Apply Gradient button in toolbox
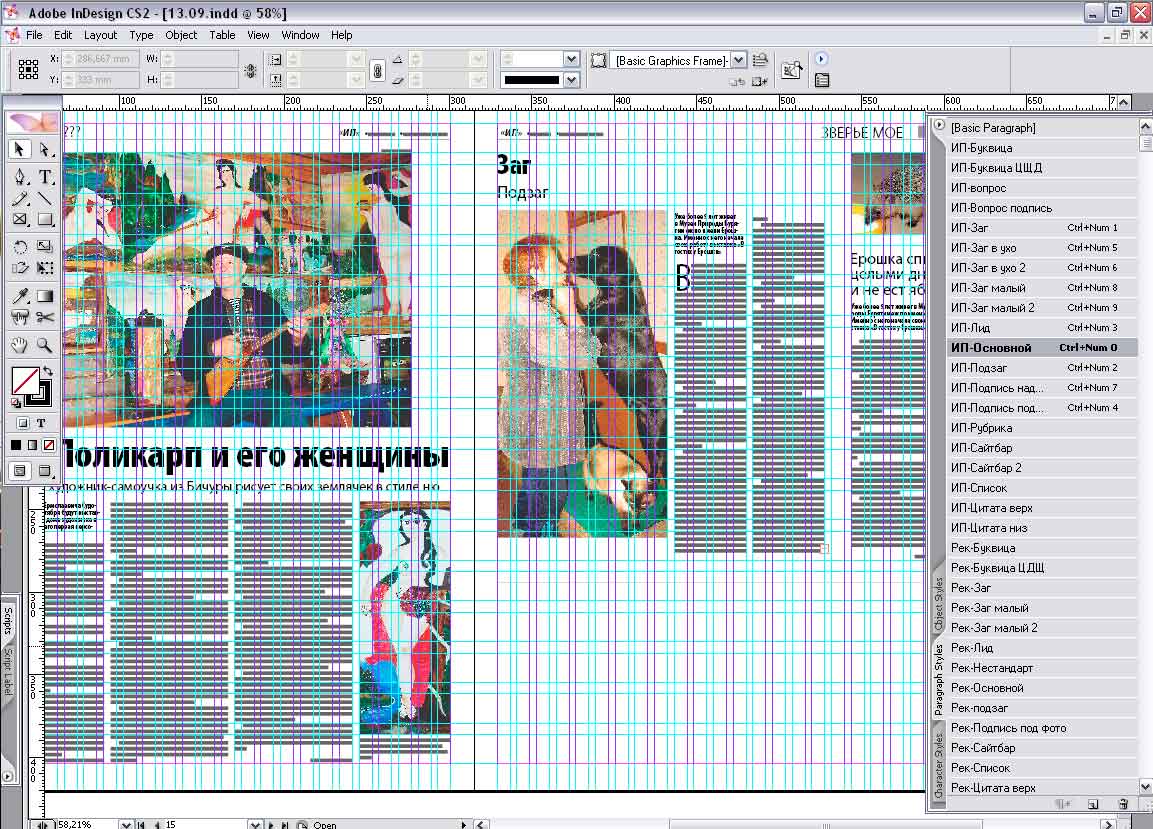This screenshot has height=829, width=1153. pyautogui.click(x=32, y=445)
